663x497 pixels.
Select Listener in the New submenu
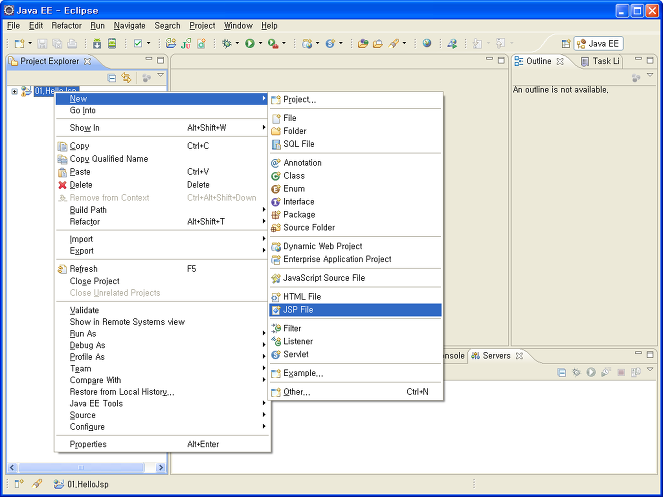356,341
